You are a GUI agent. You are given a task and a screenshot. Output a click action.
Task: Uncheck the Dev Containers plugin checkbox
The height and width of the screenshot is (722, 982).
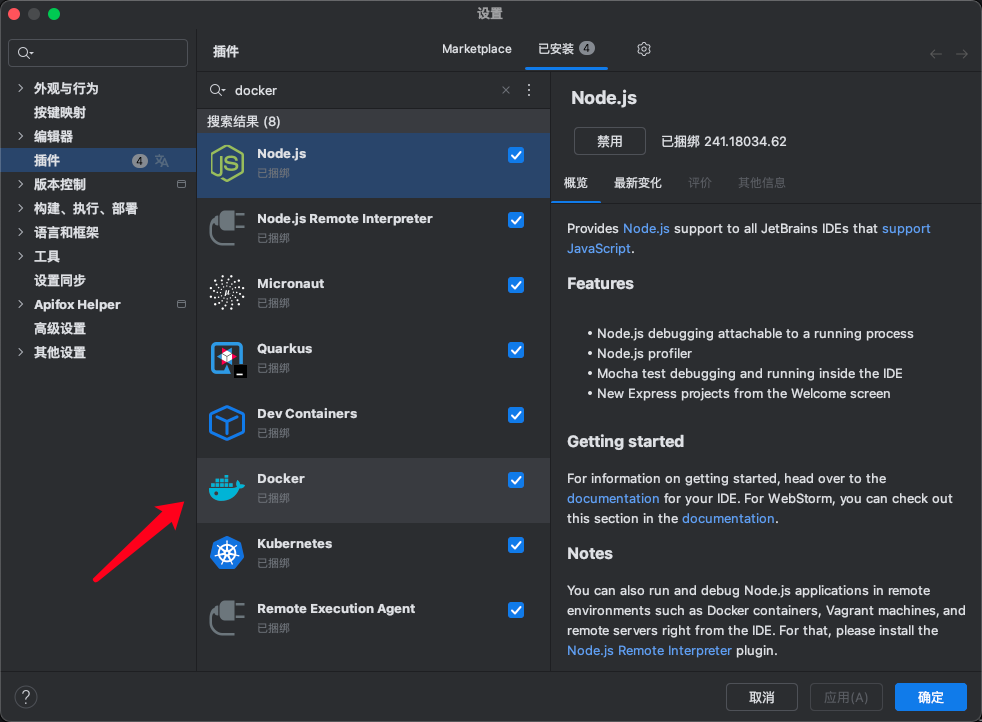coord(516,415)
